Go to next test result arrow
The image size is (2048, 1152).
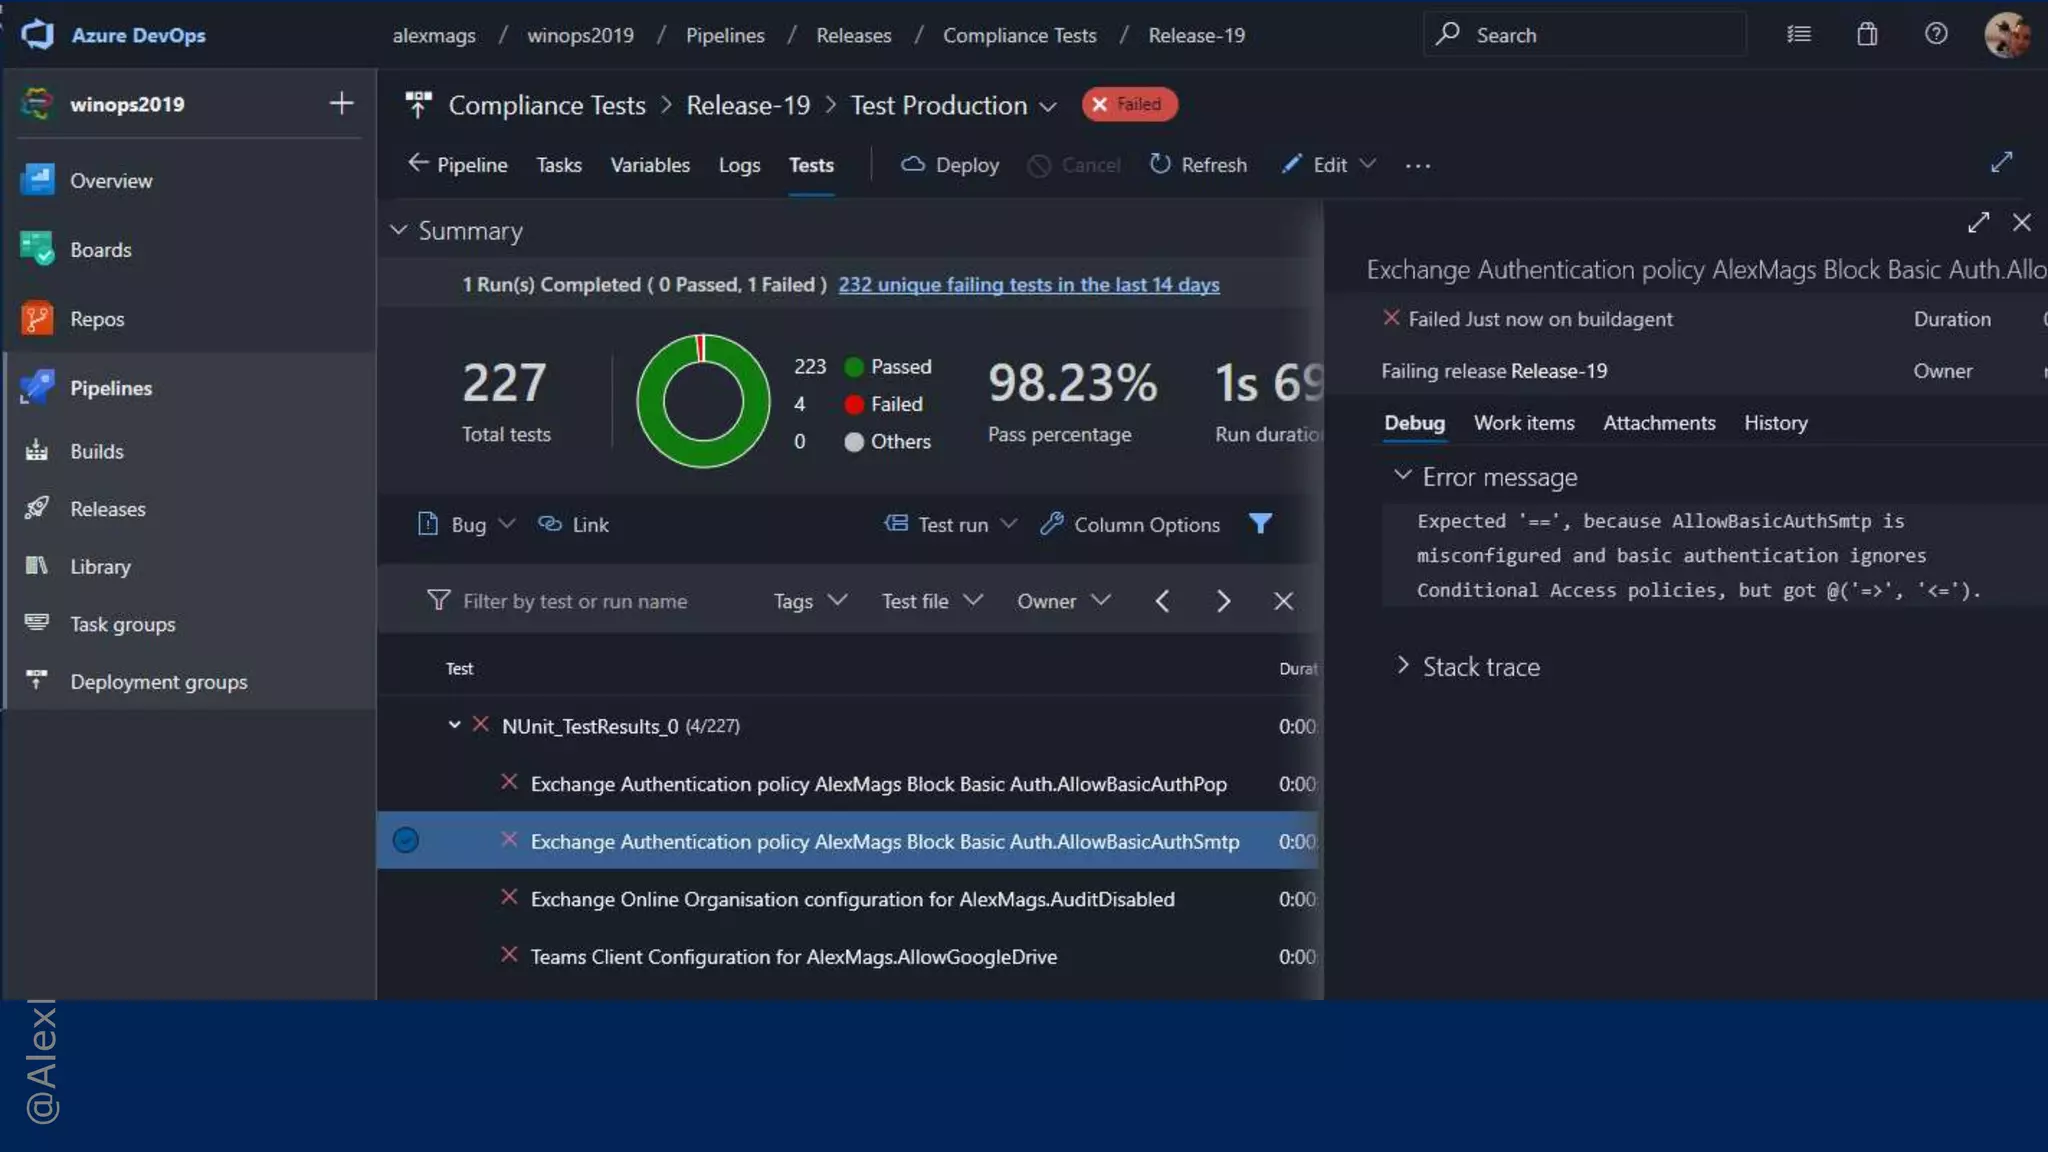(1222, 601)
